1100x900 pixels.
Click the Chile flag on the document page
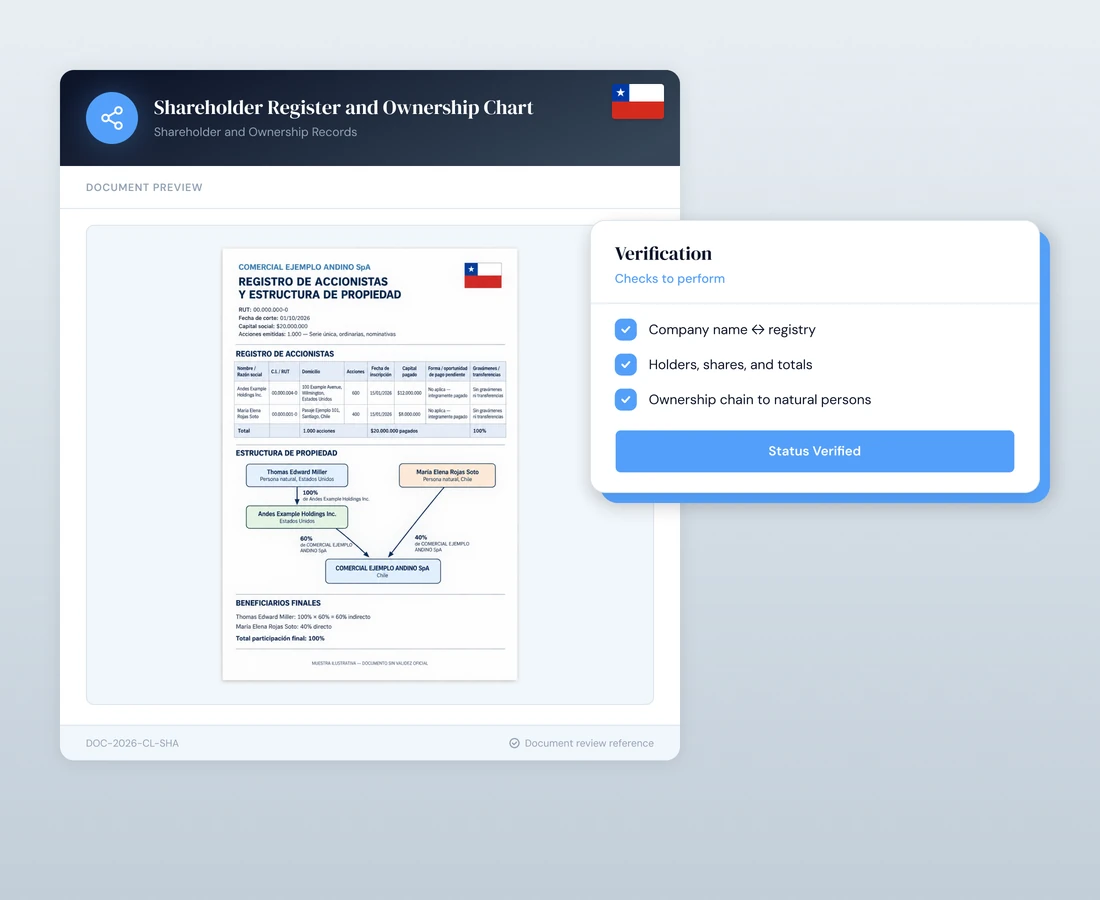click(483, 275)
